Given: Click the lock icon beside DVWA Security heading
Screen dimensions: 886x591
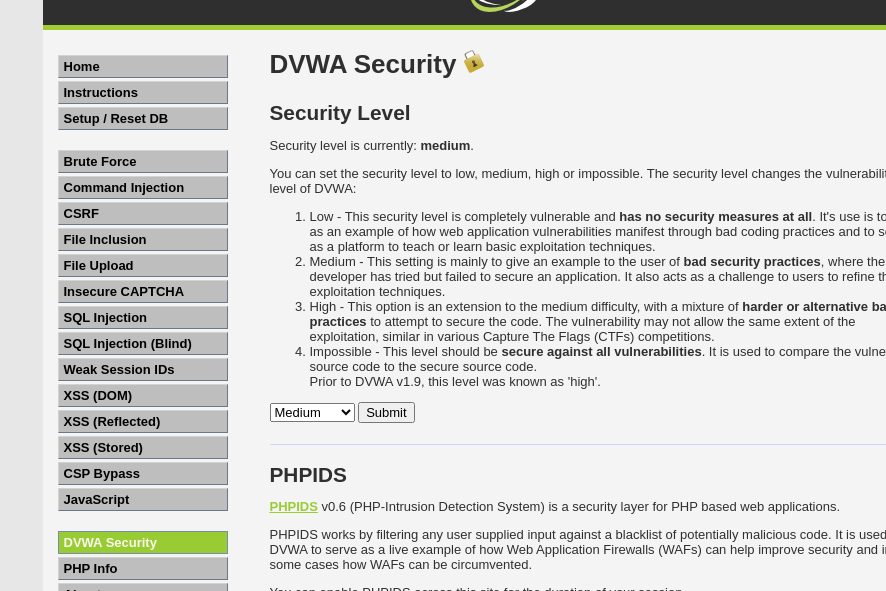Looking at the screenshot, I should (472, 61).
